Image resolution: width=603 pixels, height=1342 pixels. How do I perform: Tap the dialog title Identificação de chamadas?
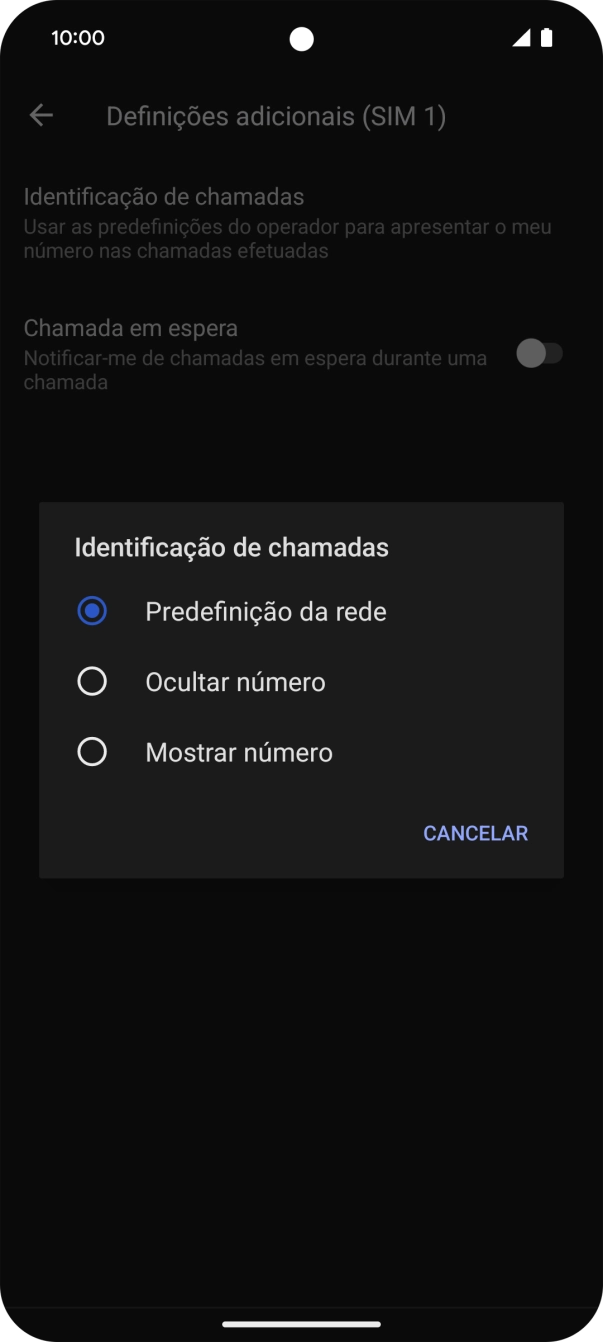[x=232, y=547]
